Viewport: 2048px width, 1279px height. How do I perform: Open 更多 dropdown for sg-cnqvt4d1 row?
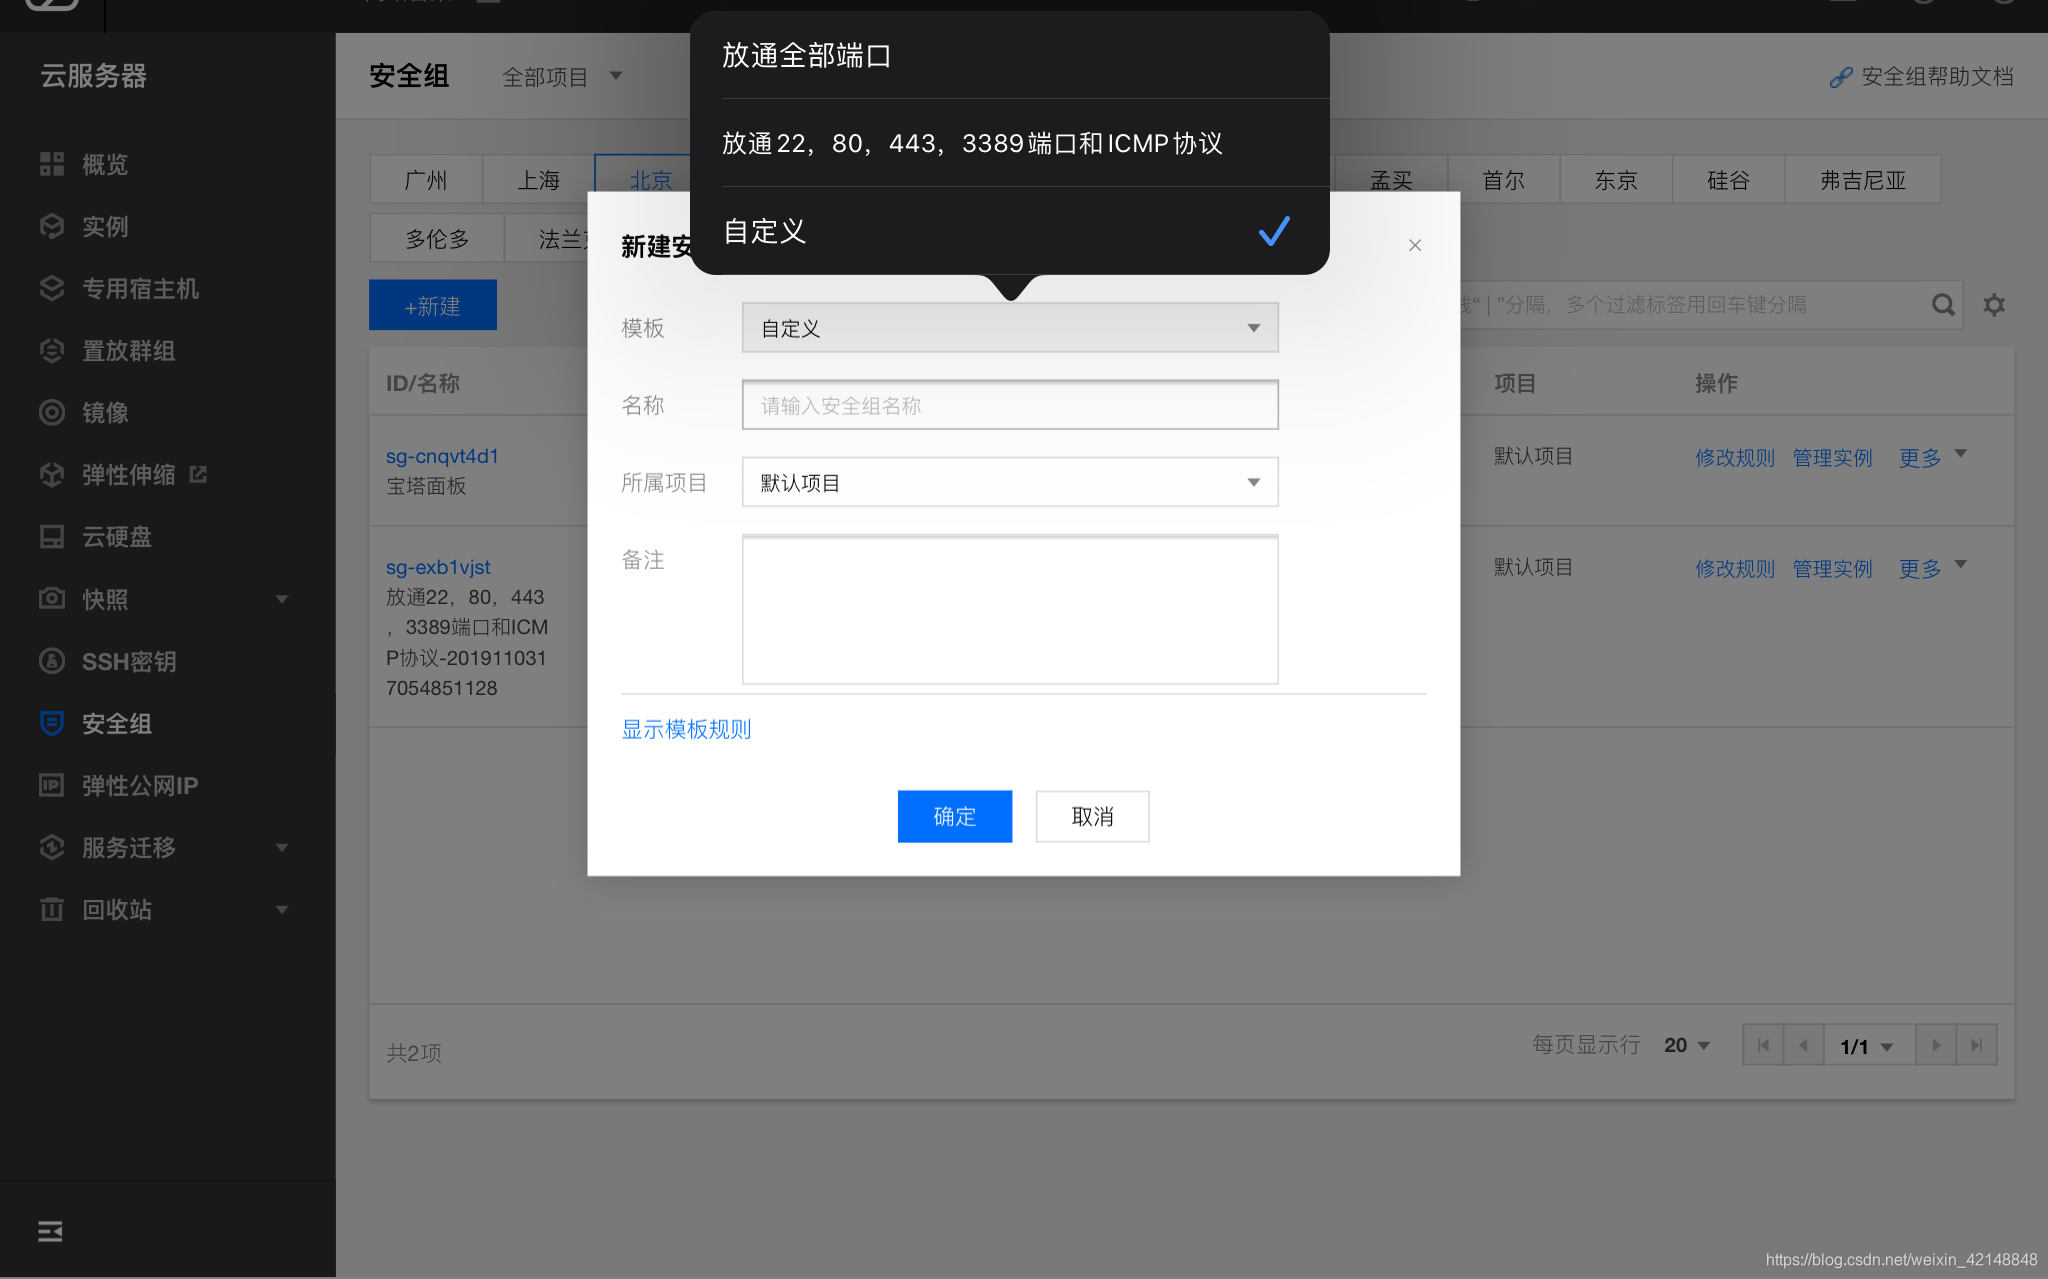(x=1932, y=457)
